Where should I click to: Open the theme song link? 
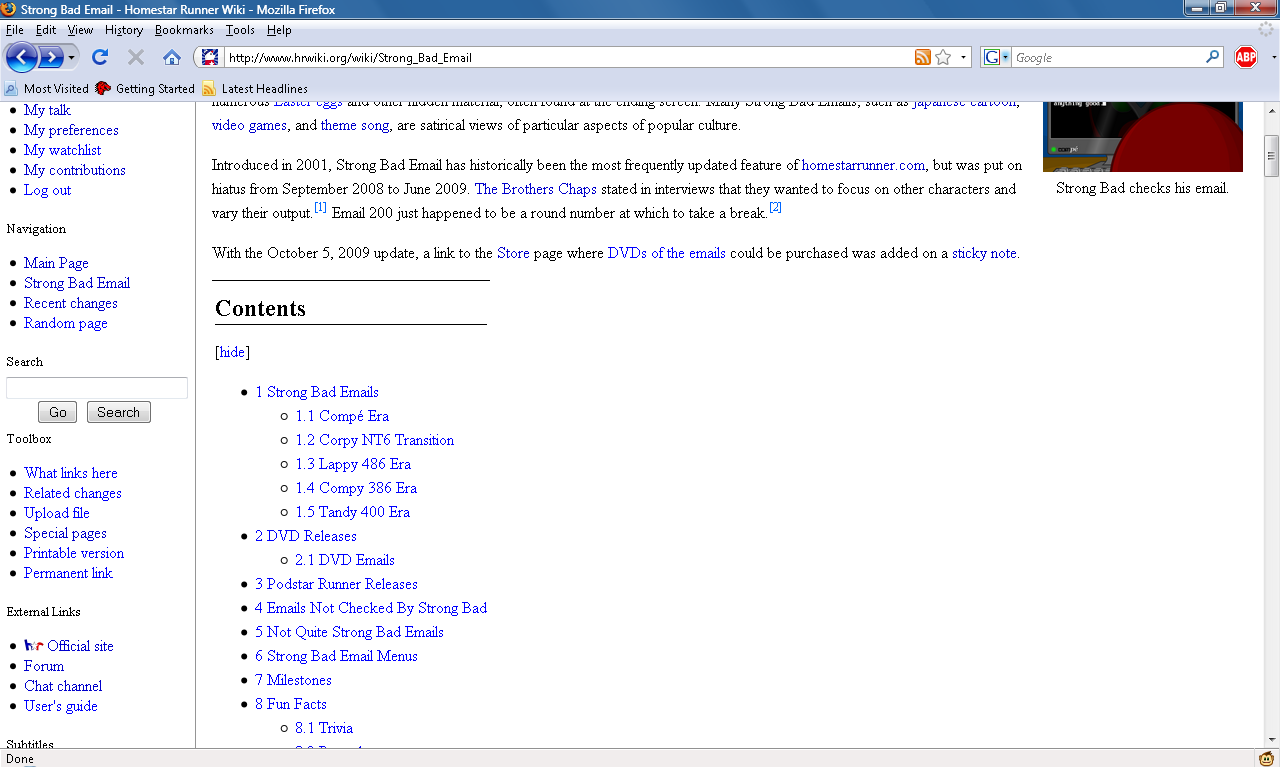[x=354, y=125]
